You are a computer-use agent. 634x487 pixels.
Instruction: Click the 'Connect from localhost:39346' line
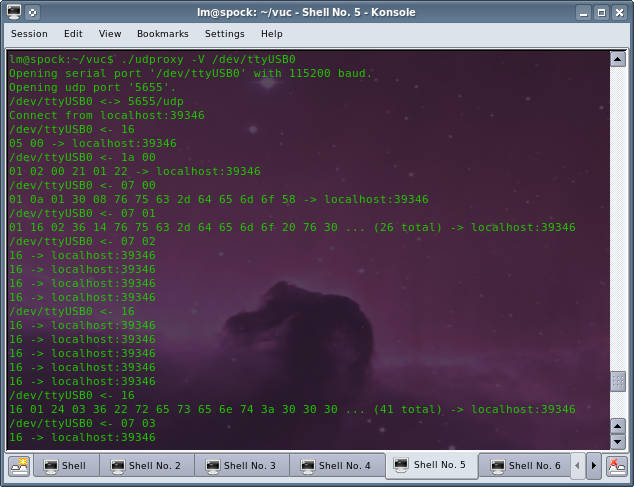click(x=107, y=115)
